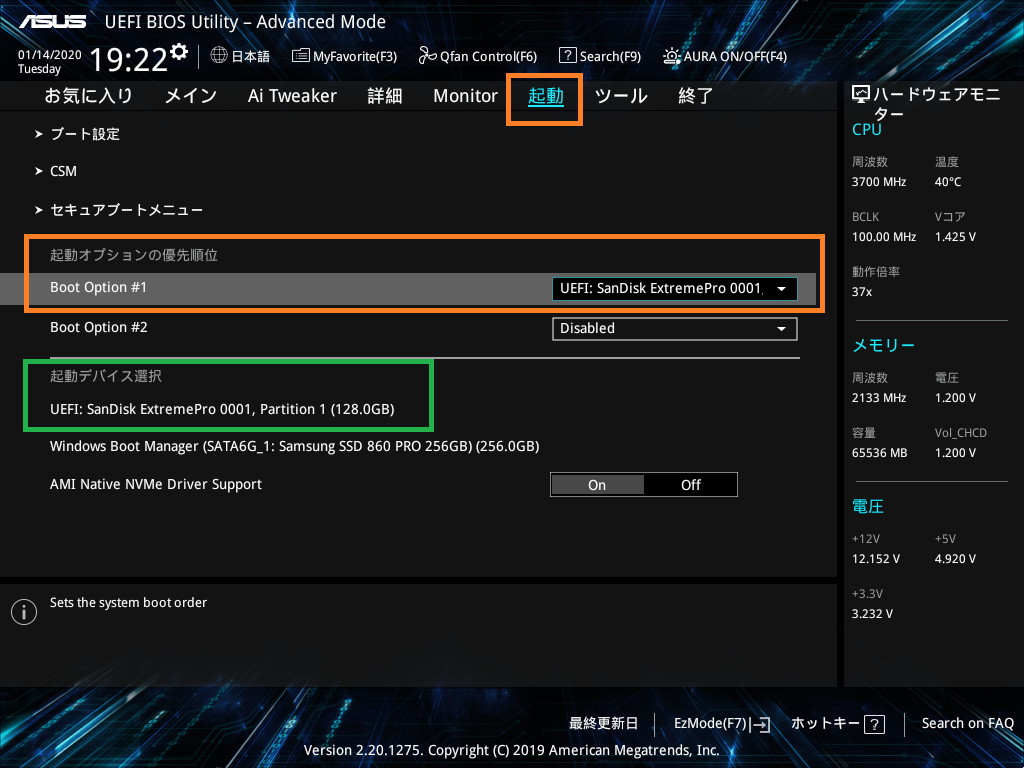Open MyFavorite(F3) from the top bar
The width and height of the screenshot is (1024, 768).
pyautogui.click(x=344, y=57)
